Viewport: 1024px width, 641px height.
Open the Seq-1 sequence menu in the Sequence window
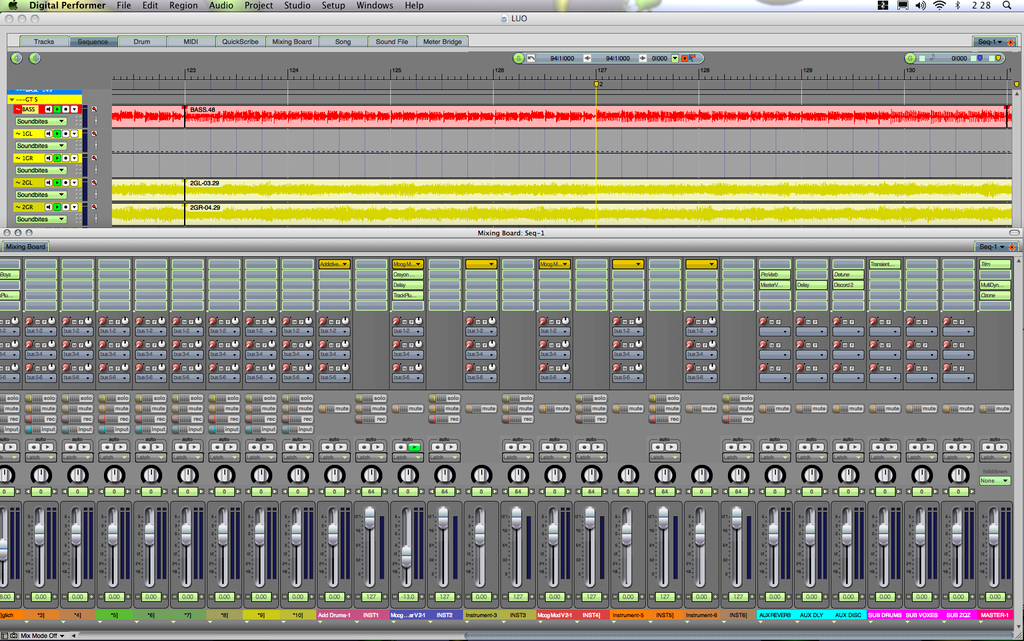pos(990,42)
